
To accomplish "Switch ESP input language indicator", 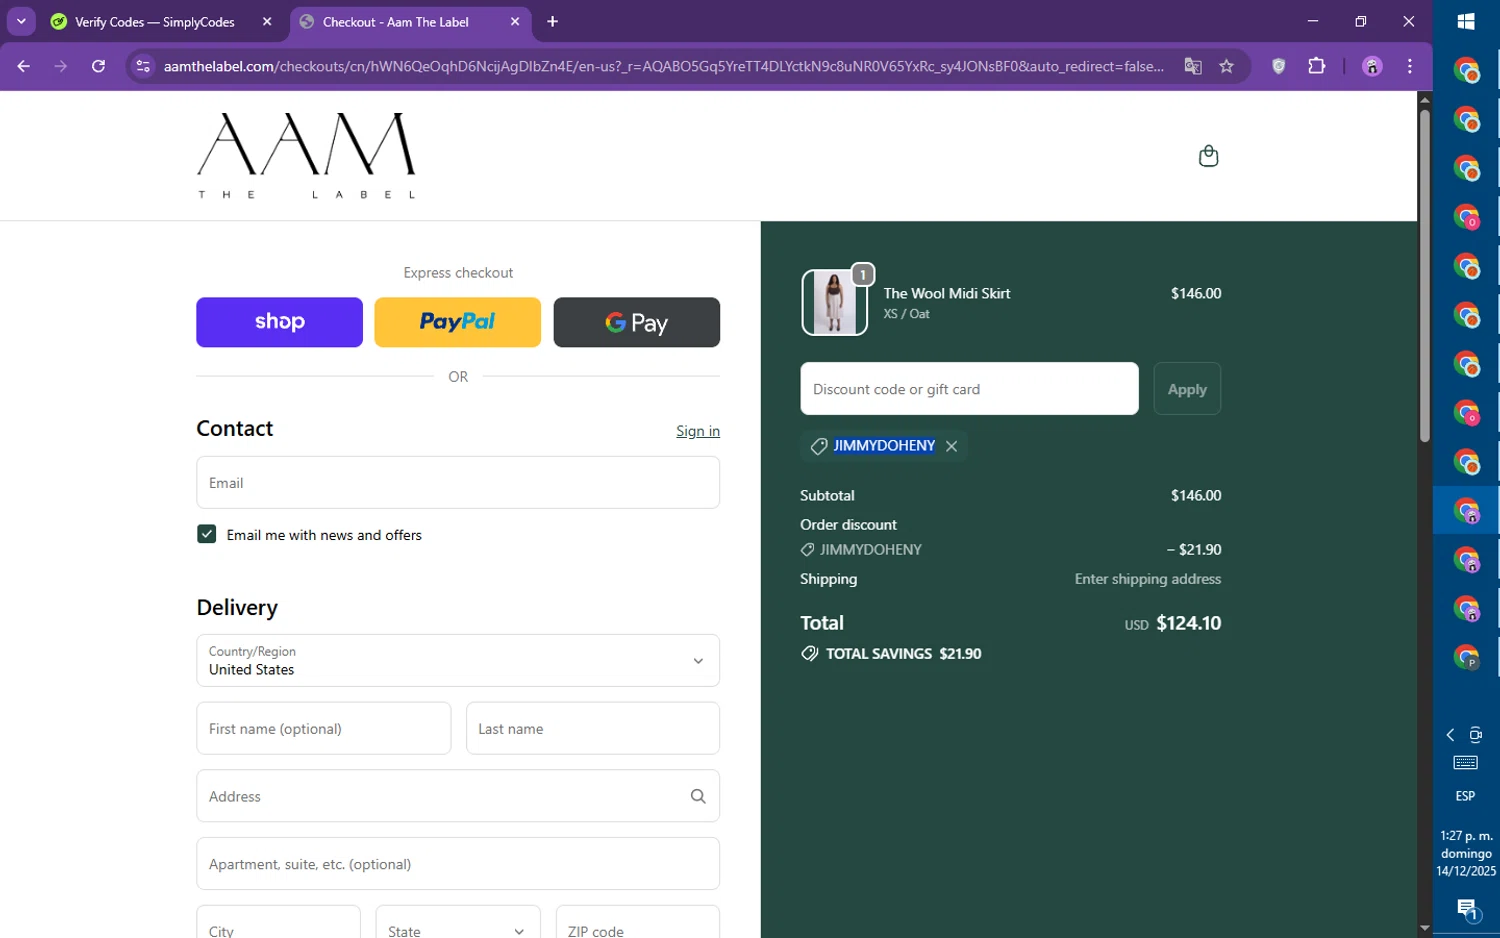I will [x=1465, y=796].
